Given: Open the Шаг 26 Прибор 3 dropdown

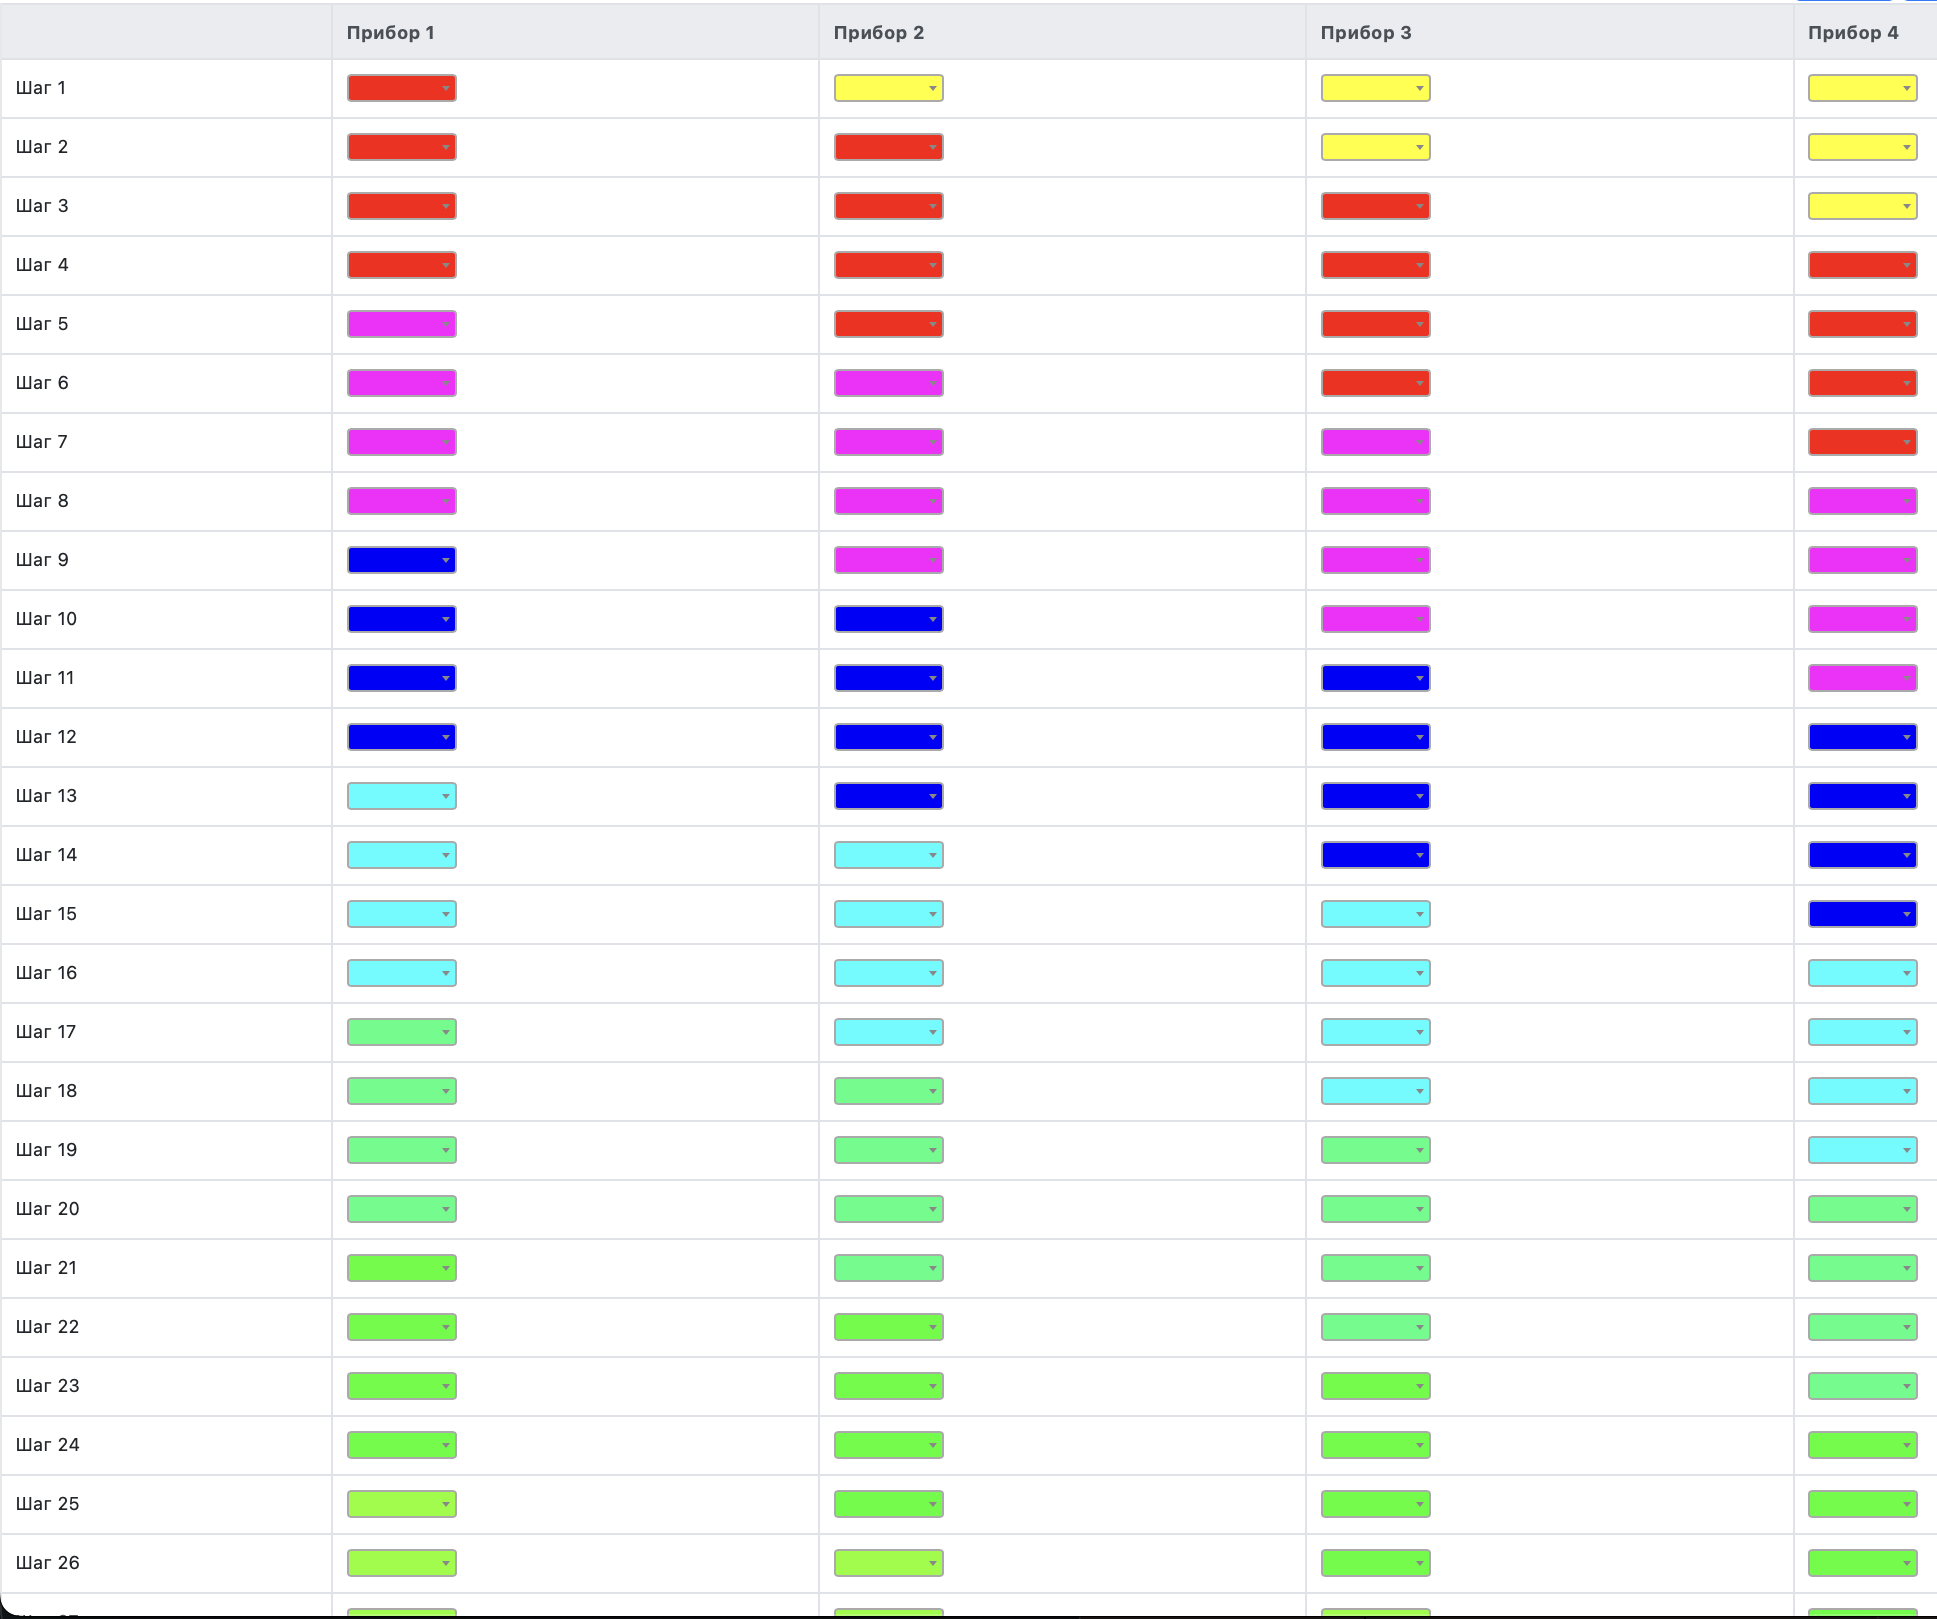Looking at the screenshot, I should click(x=1376, y=1563).
